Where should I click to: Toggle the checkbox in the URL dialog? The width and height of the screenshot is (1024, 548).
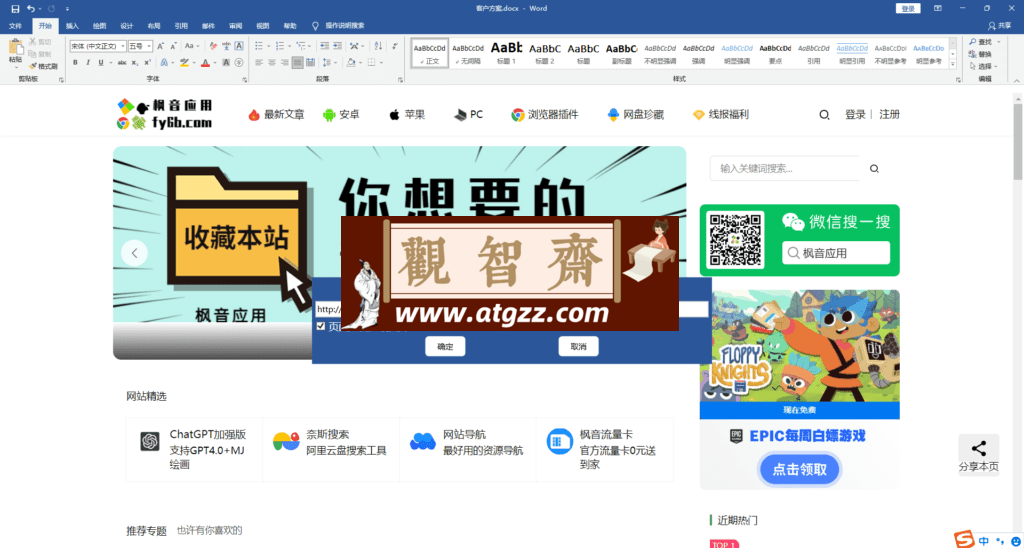click(321, 326)
